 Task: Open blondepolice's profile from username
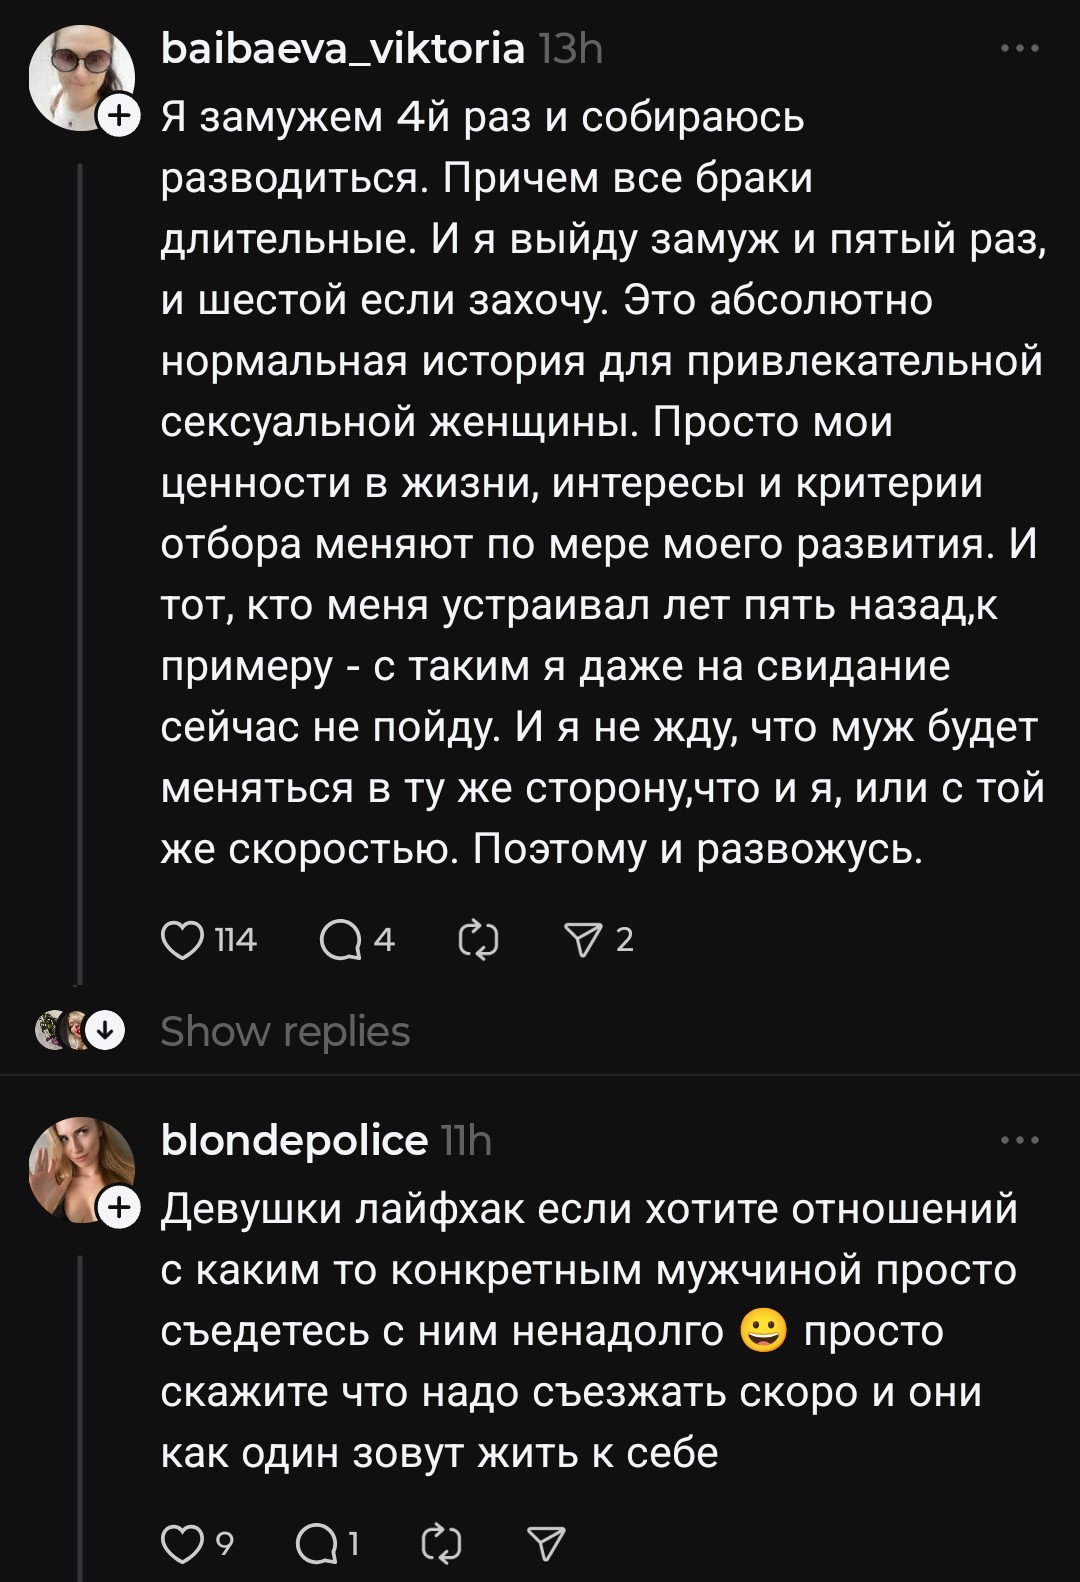click(294, 1140)
